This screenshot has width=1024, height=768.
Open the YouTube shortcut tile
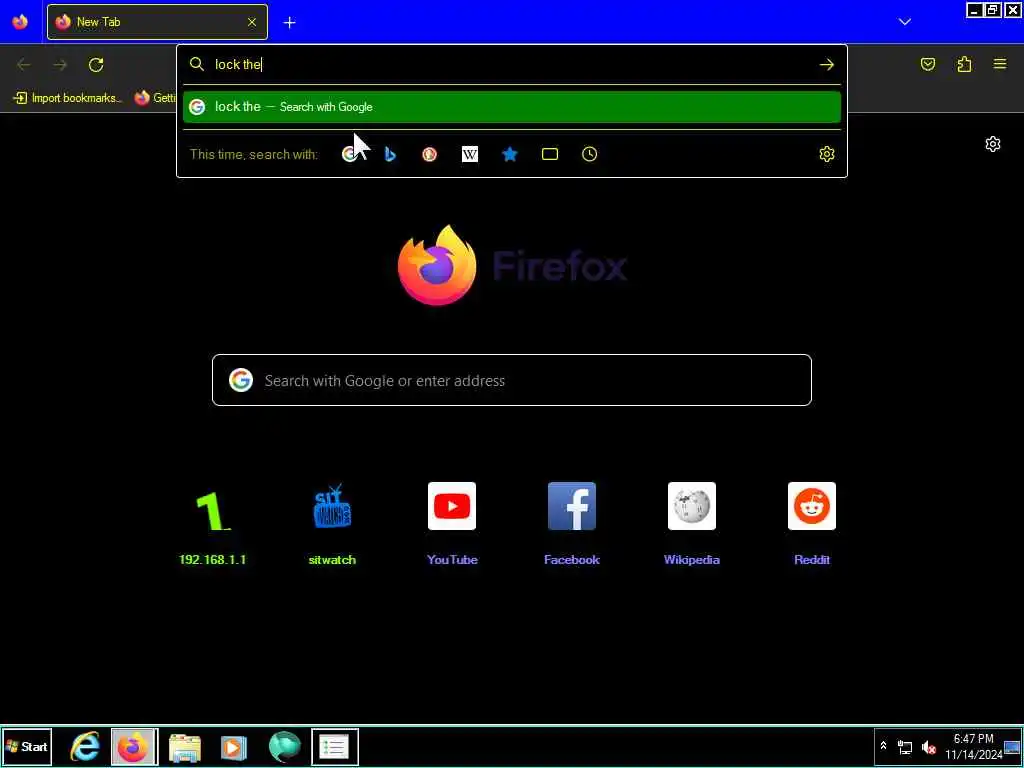452,524
